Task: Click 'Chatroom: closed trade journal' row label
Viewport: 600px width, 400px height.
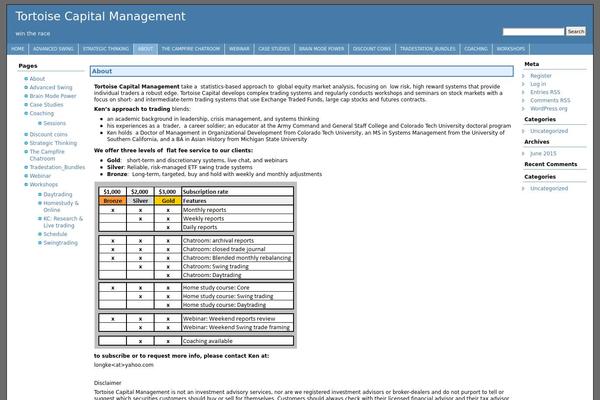Action: click(224, 249)
